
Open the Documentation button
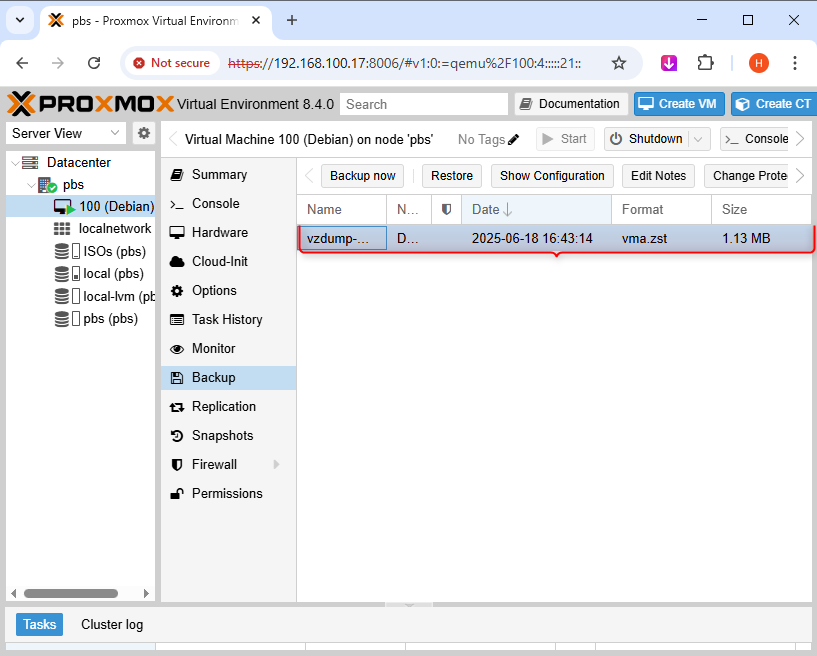[571, 104]
